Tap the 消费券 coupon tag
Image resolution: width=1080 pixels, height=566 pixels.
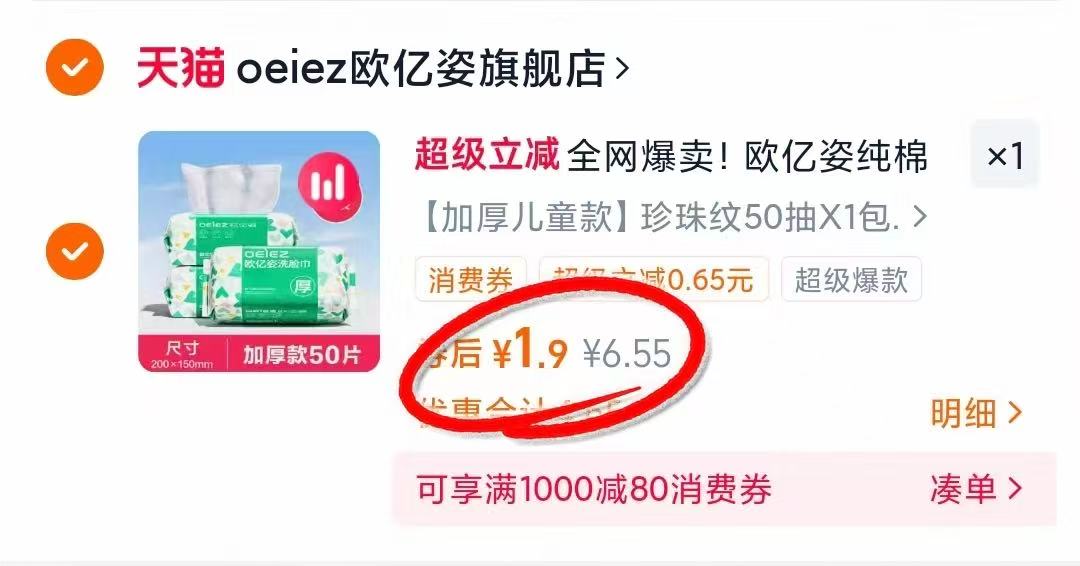(470, 280)
